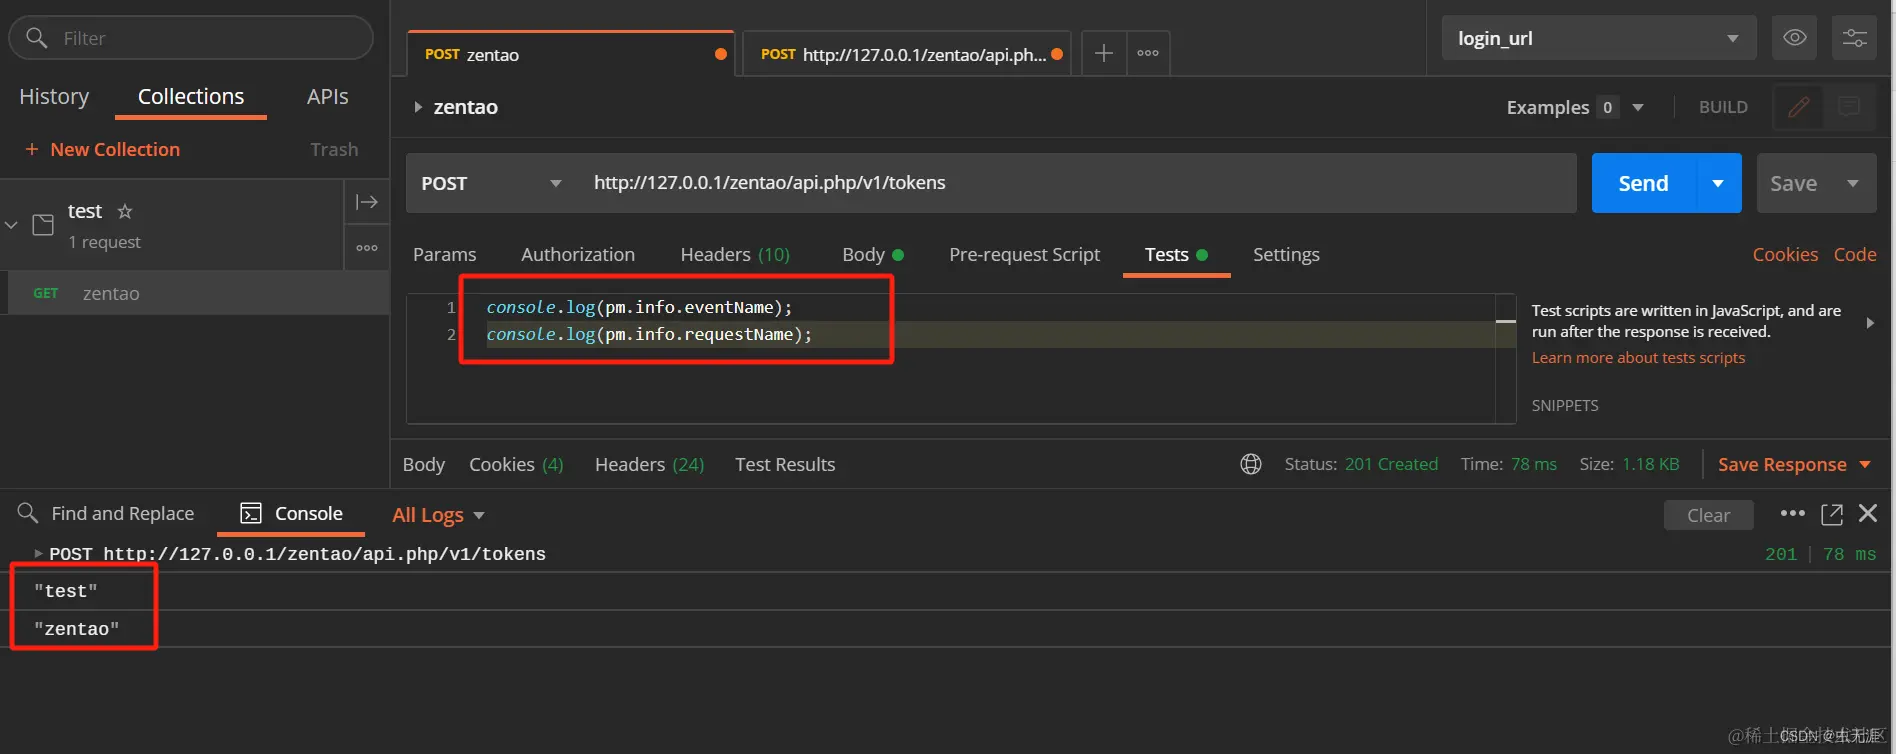This screenshot has height=754, width=1896.
Task: Click the Console terminal icon
Action: click(x=251, y=513)
